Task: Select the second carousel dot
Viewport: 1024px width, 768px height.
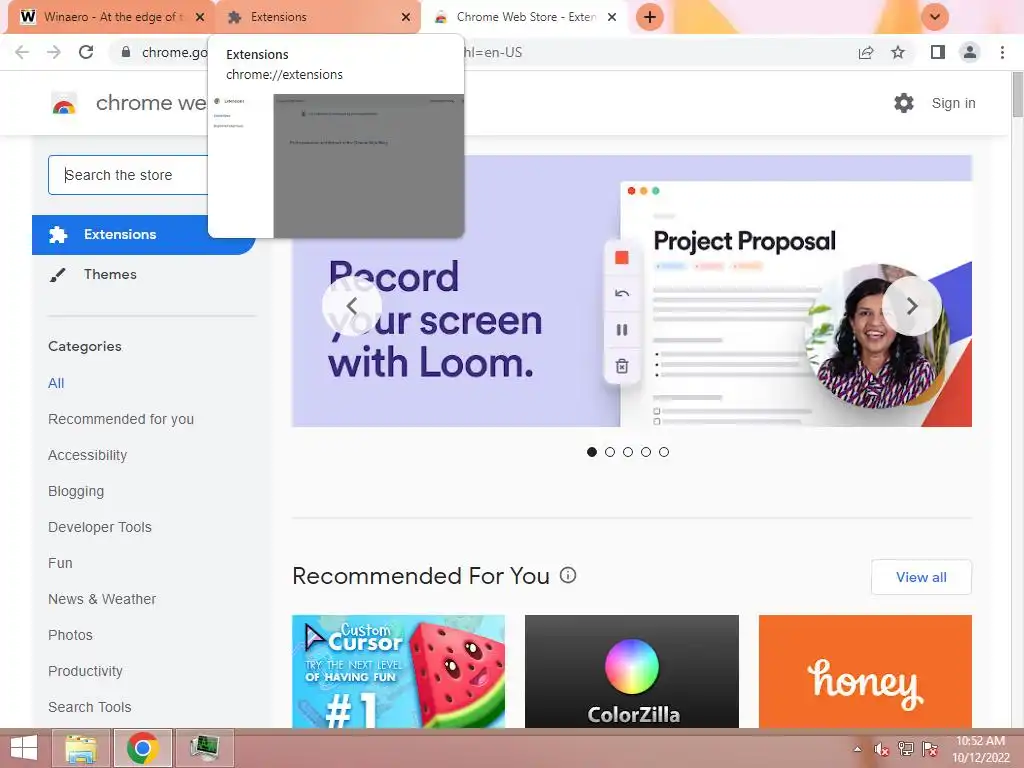Action: [610, 452]
